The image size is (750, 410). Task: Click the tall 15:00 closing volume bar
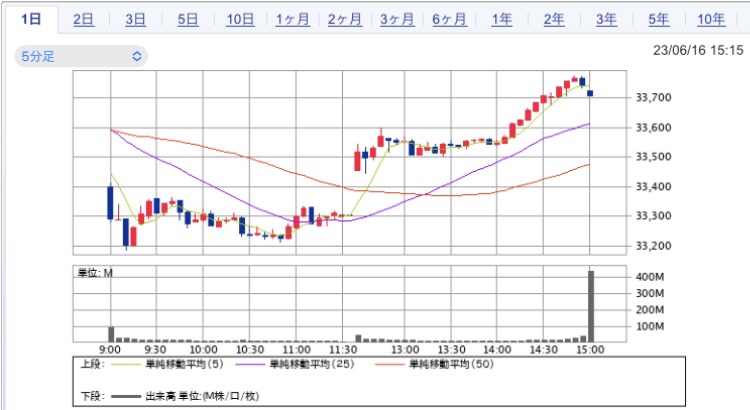591,306
